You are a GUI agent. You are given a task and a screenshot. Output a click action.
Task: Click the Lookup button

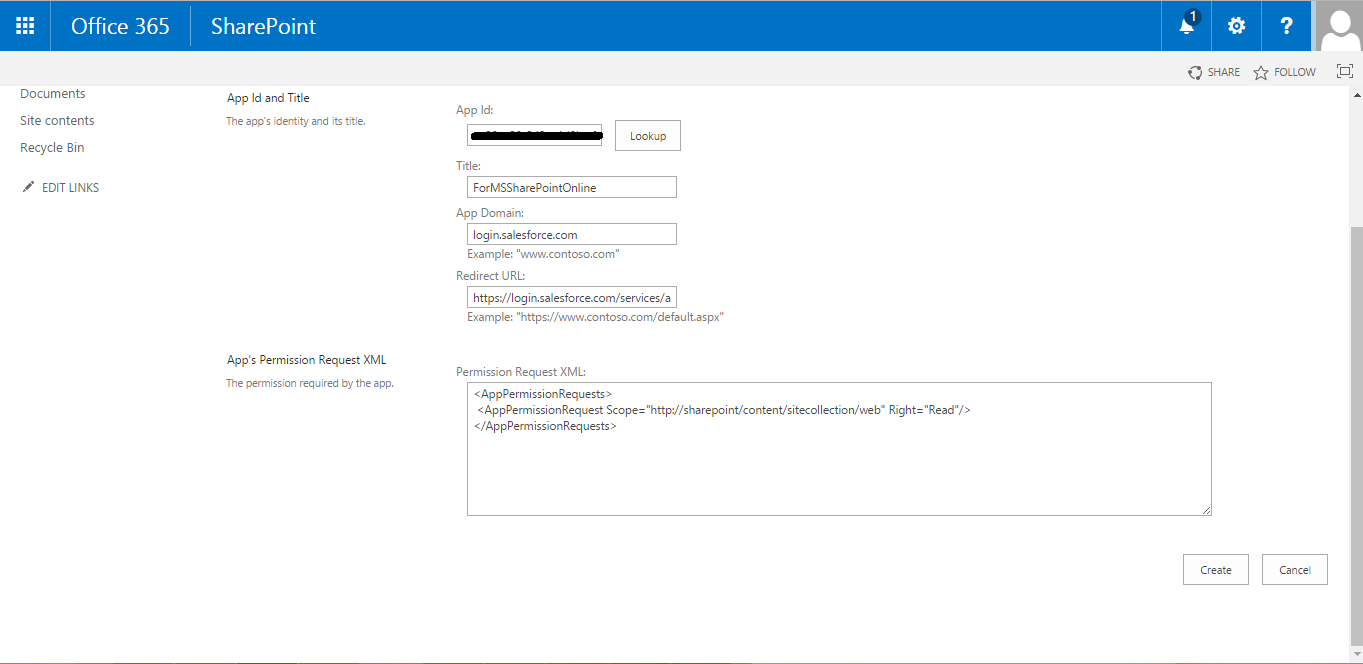pos(648,136)
